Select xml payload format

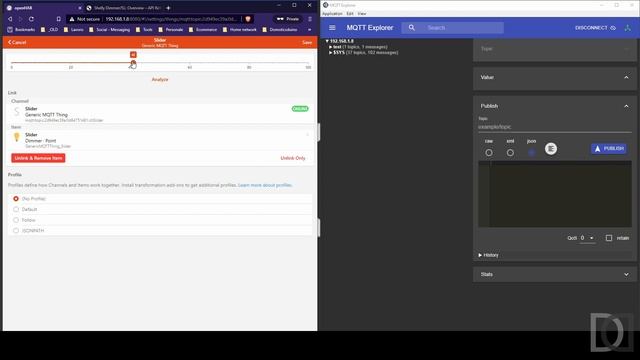(x=510, y=153)
